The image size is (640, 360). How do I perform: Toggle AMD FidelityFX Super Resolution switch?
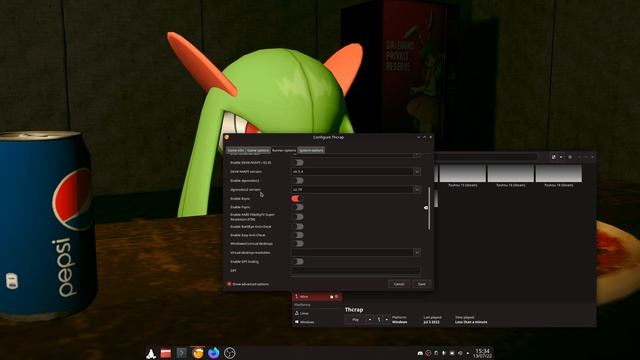pos(298,217)
